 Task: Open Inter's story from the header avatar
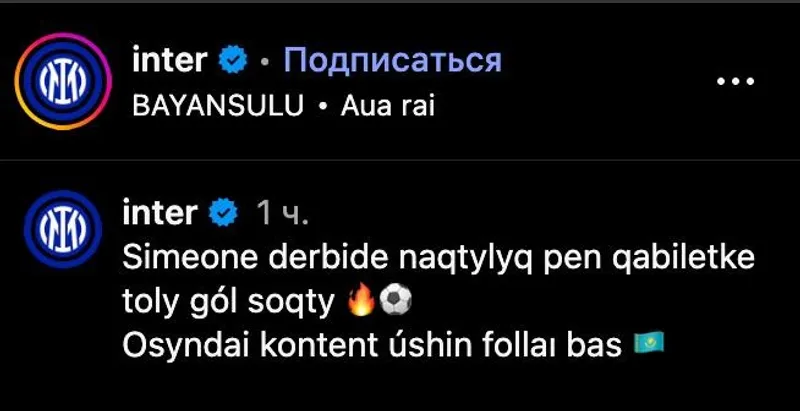point(63,82)
